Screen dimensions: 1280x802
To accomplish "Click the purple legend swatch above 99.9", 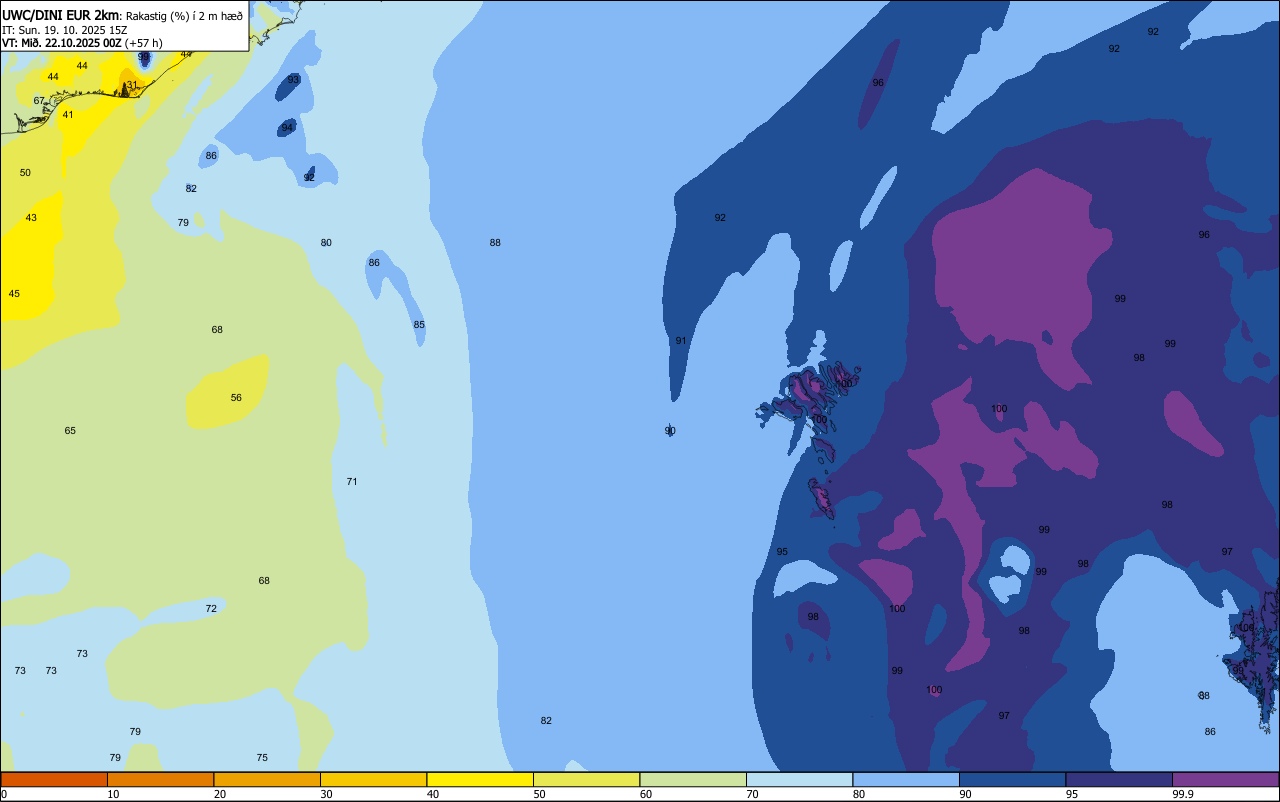I will pyautogui.click(x=1225, y=779).
